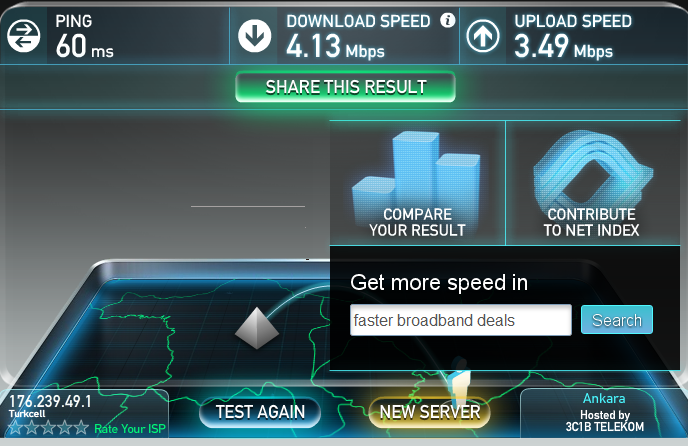Start test again with Test Again
The image size is (688, 446).
click(x=260, y=412)
